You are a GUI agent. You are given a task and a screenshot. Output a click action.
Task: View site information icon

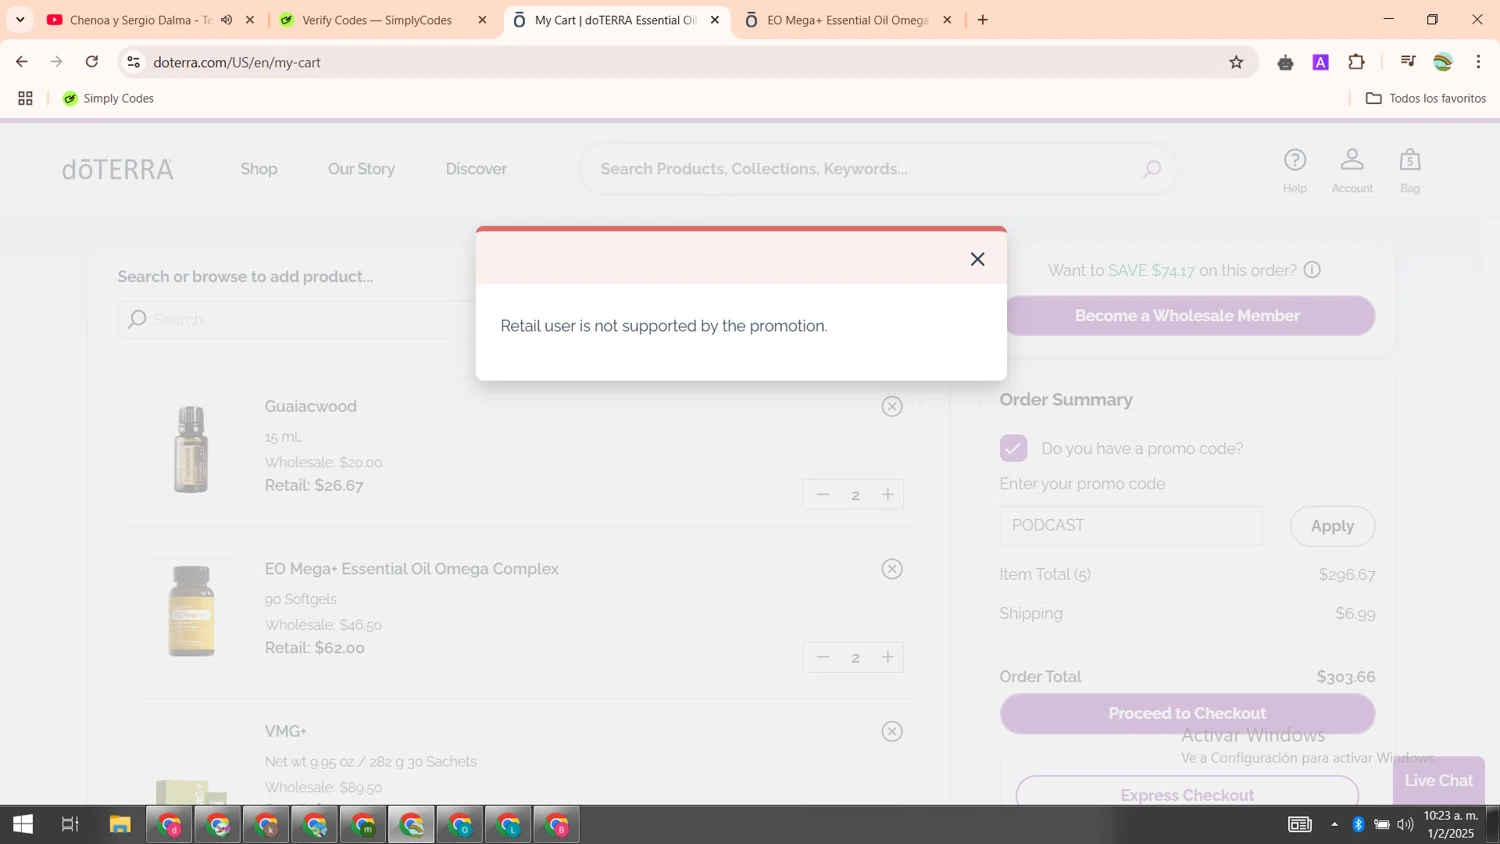(x=133, y=62)
